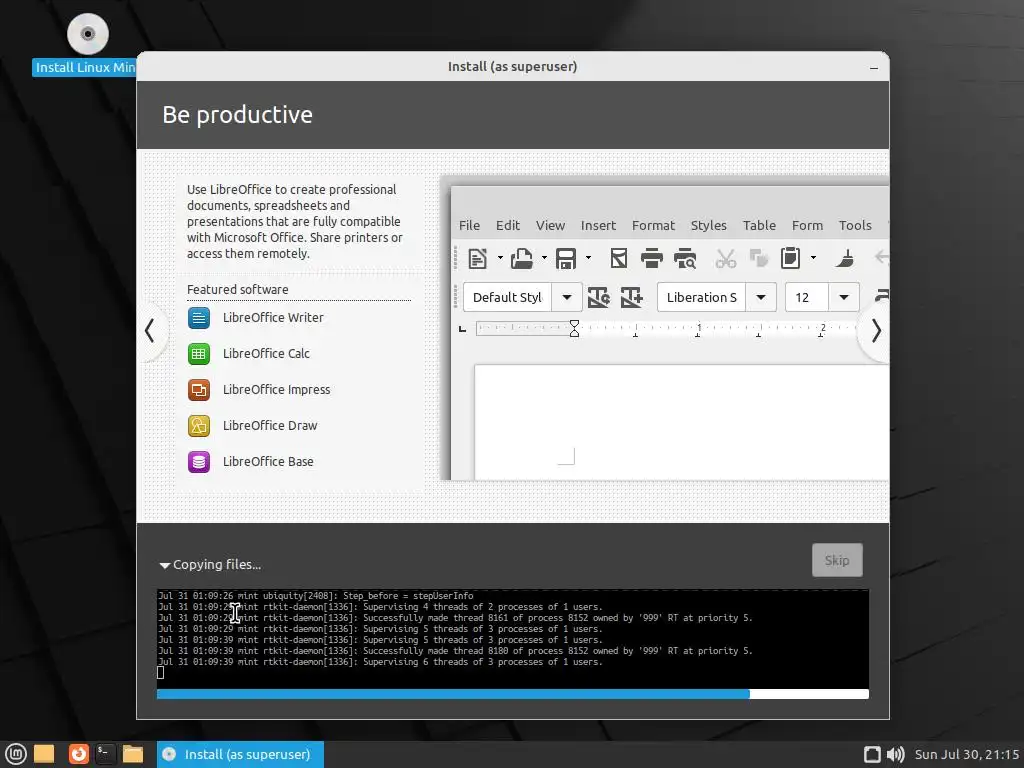The image size is (1024, 768).
Task: Click the Show Desktop taskbar icon
Action: tap(44, 754)
